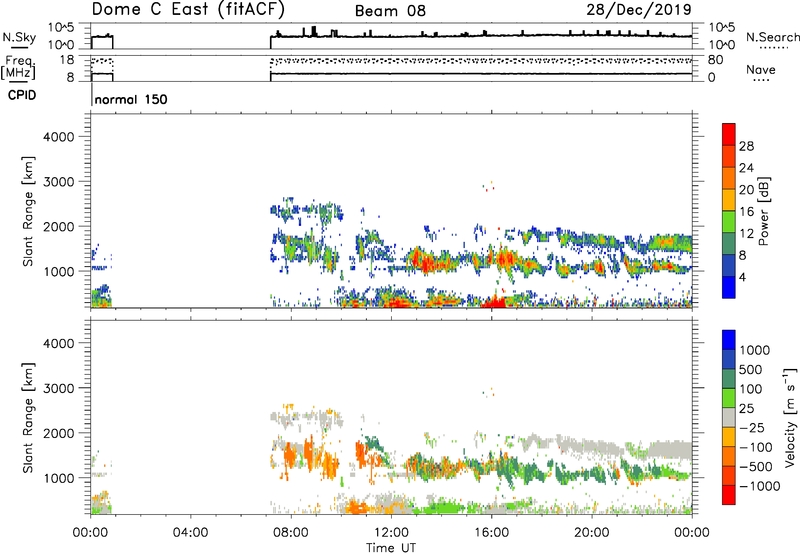Click the 'Beam 08' label

390,11
